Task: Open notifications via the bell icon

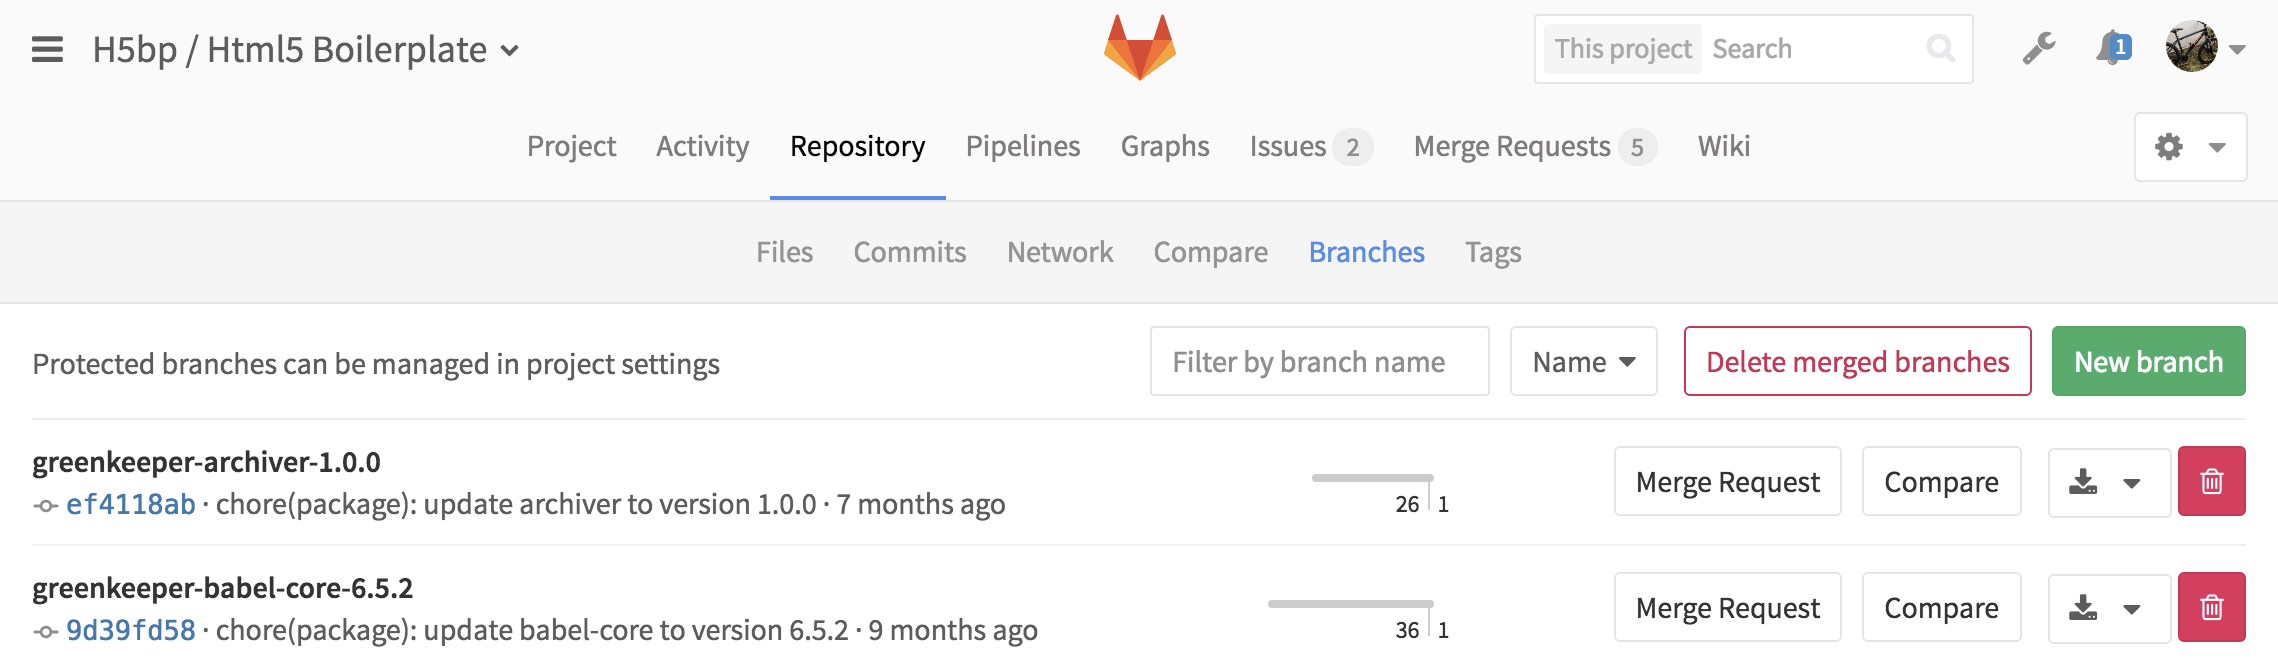Action: coord(2107,47)
